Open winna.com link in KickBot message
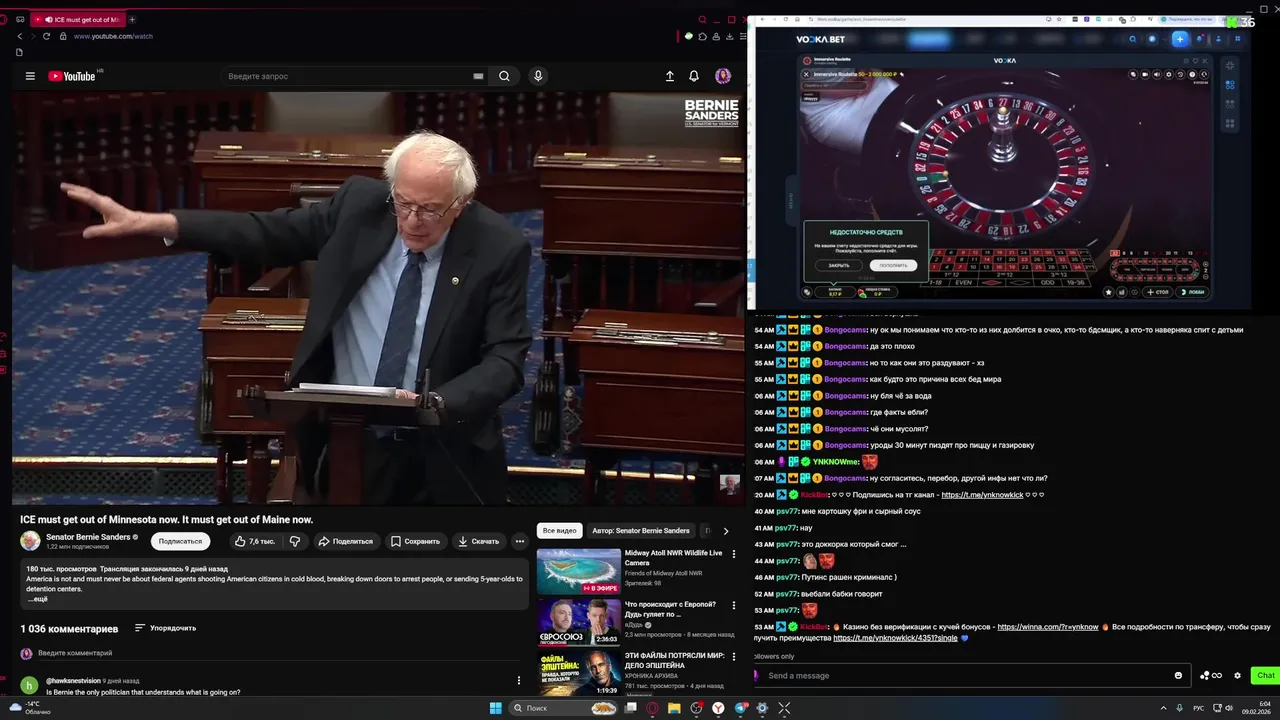 (1047, 627)
